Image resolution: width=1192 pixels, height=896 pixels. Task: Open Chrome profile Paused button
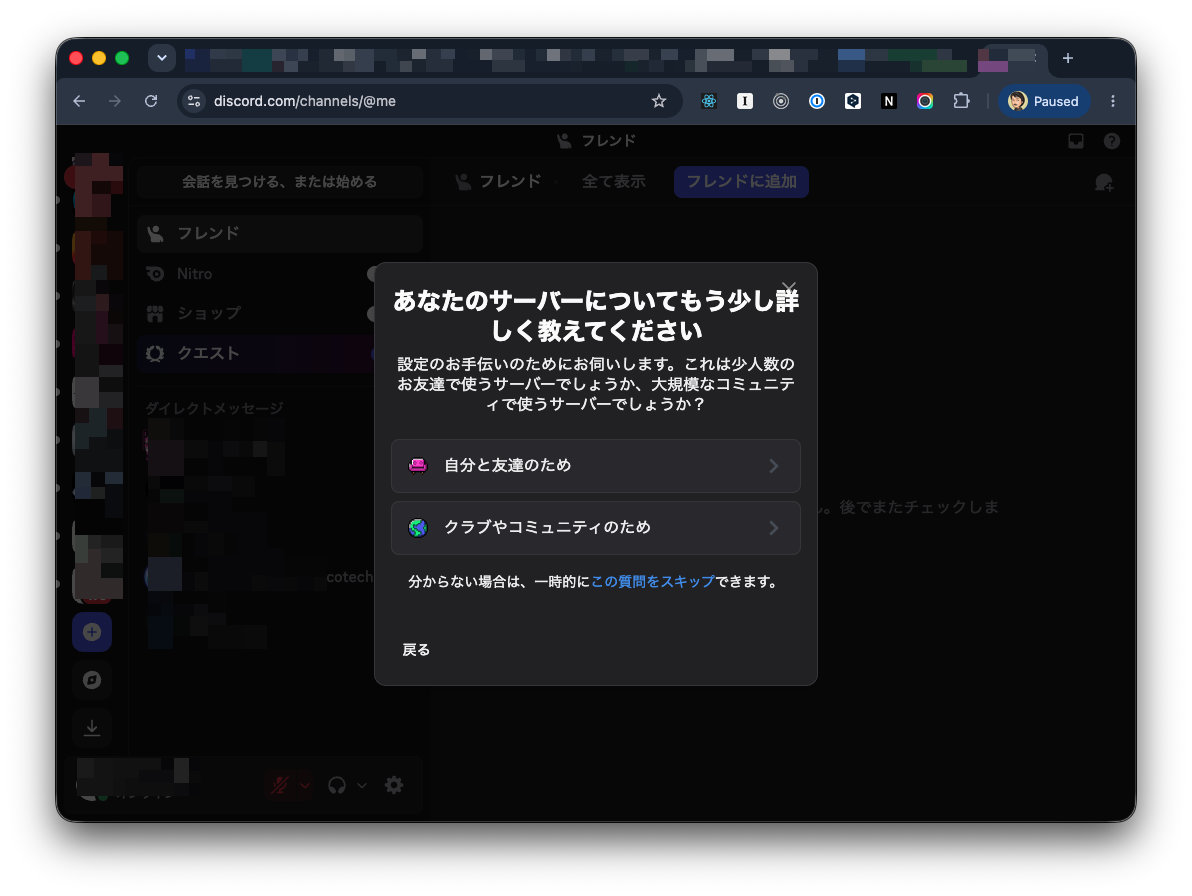(1044, 101)
